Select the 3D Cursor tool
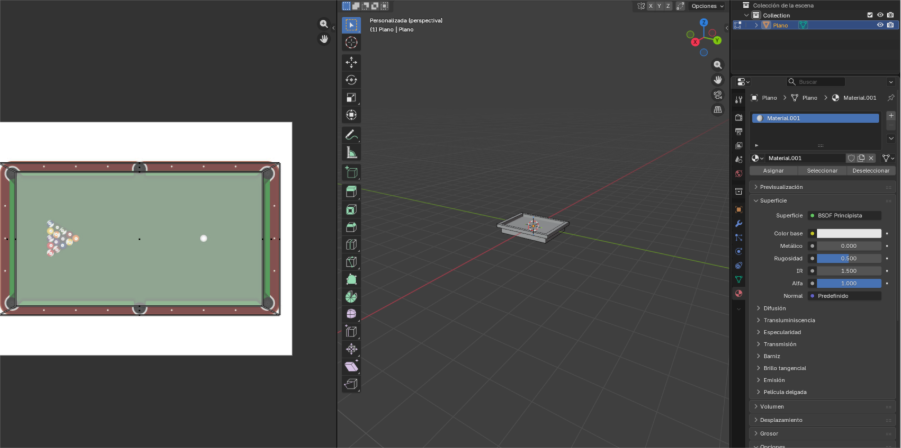901x448 pixels. click(351, 43)
